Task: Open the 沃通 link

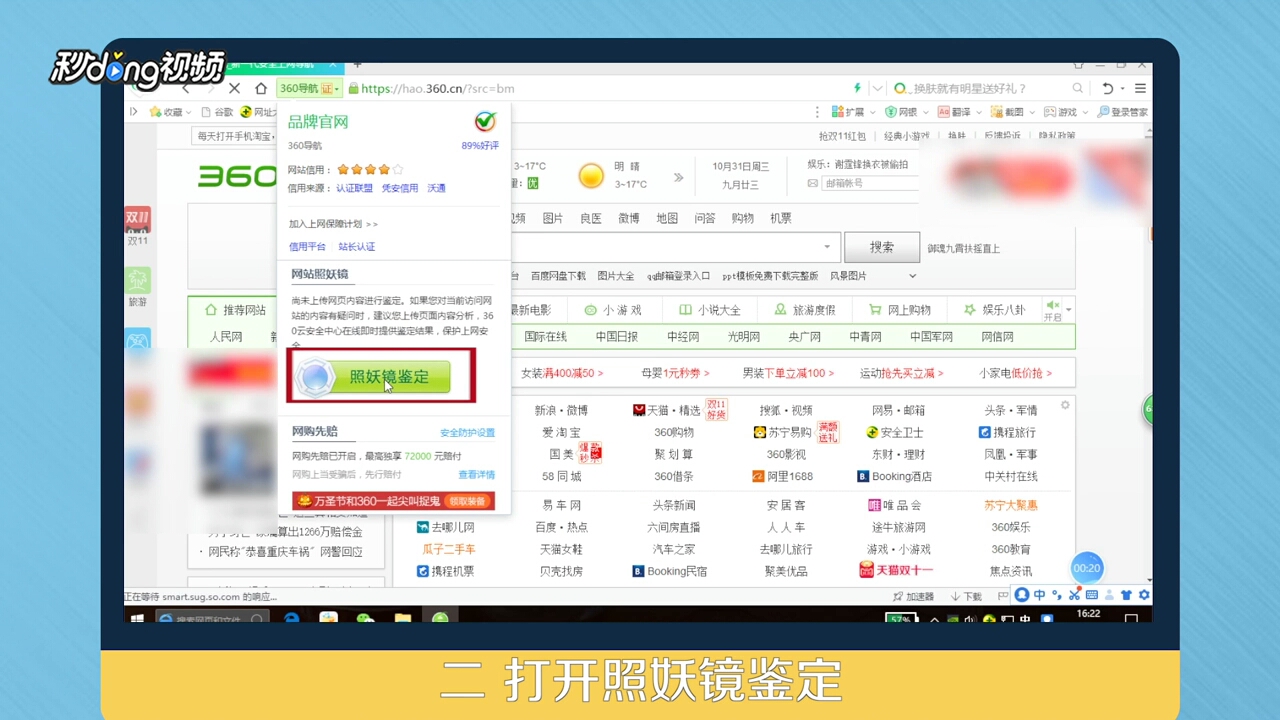Action: tap(437, 188)
